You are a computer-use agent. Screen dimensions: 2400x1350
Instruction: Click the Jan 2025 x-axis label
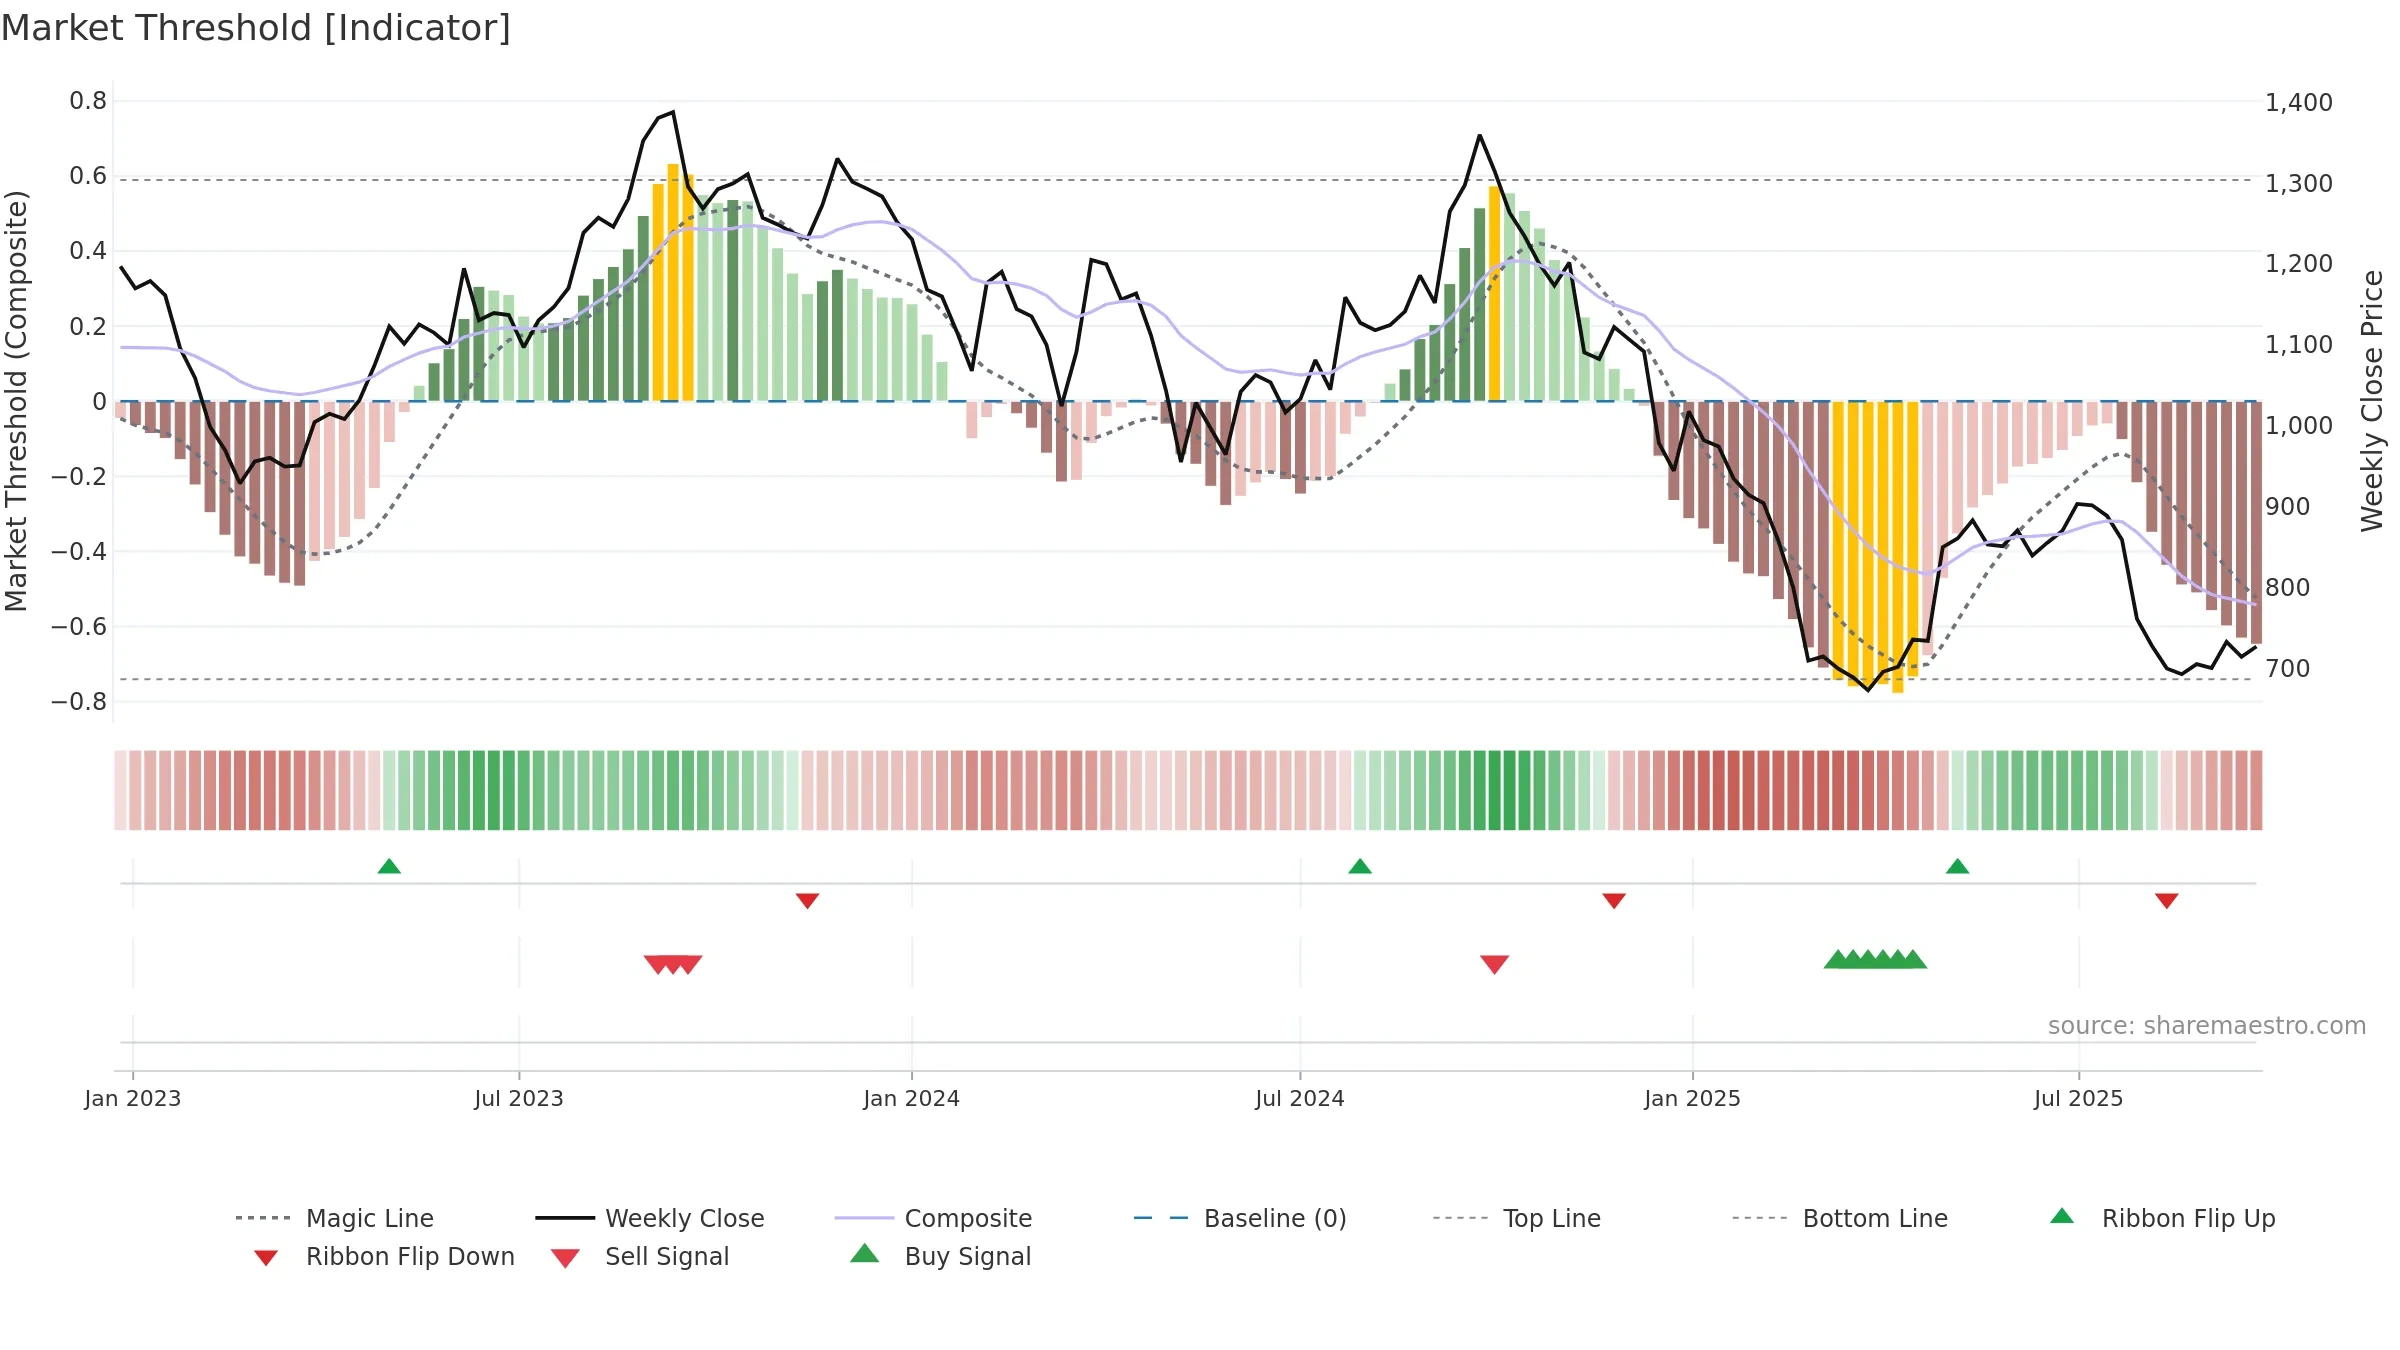point(1693,1099)
